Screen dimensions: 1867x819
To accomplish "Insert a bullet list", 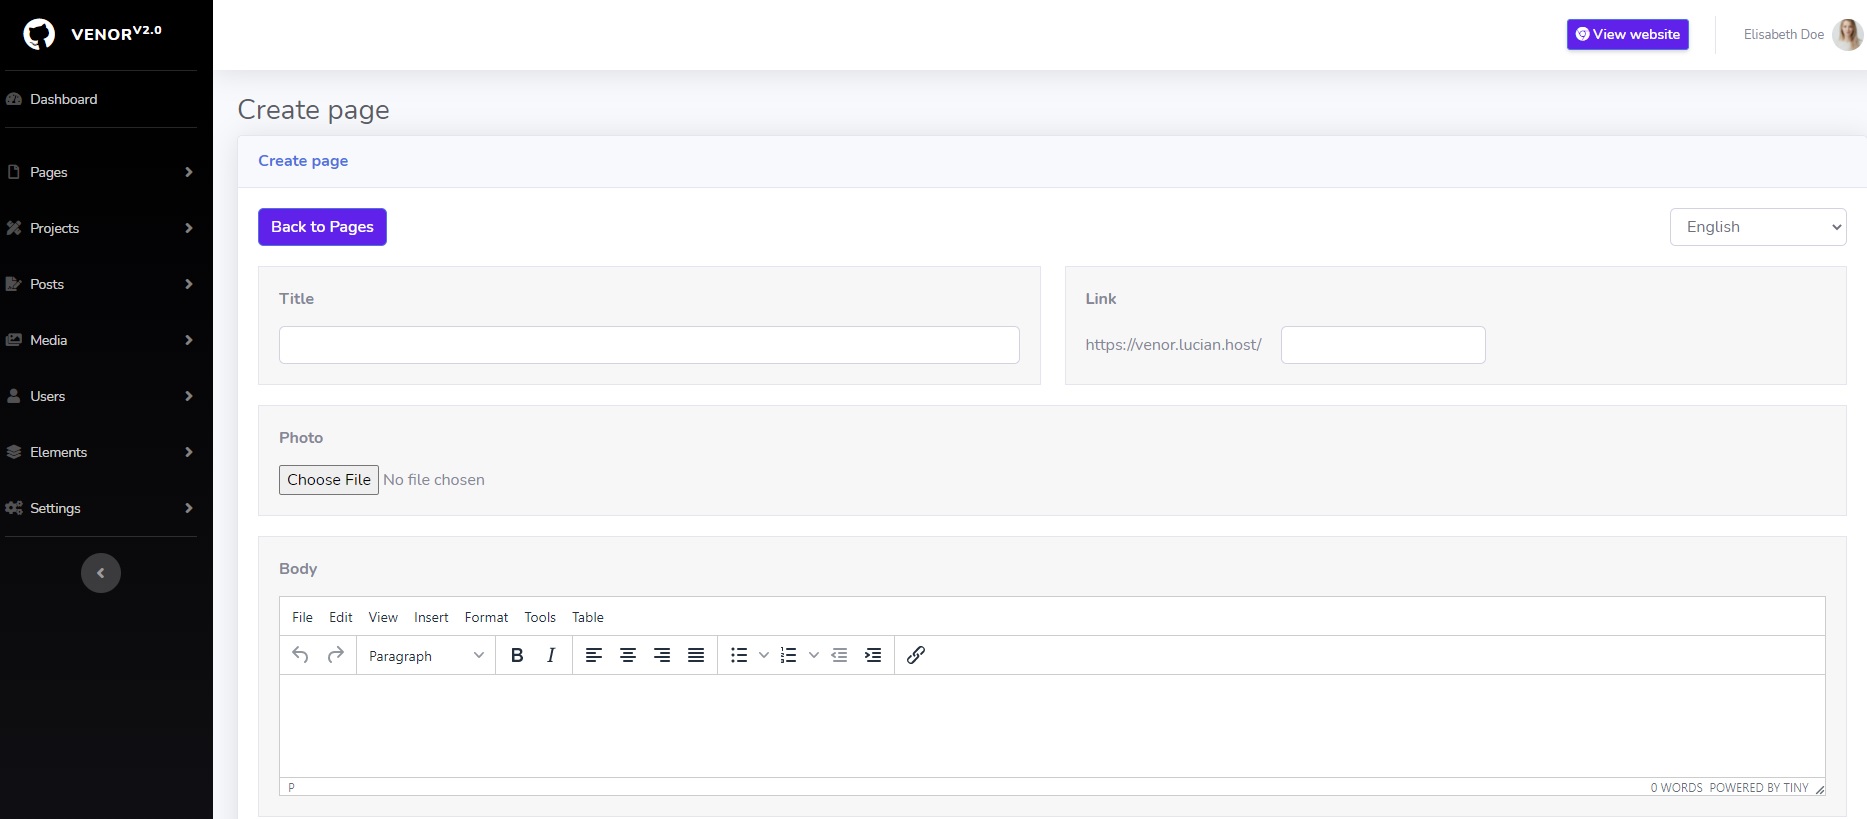I will (x=739, y=655).
